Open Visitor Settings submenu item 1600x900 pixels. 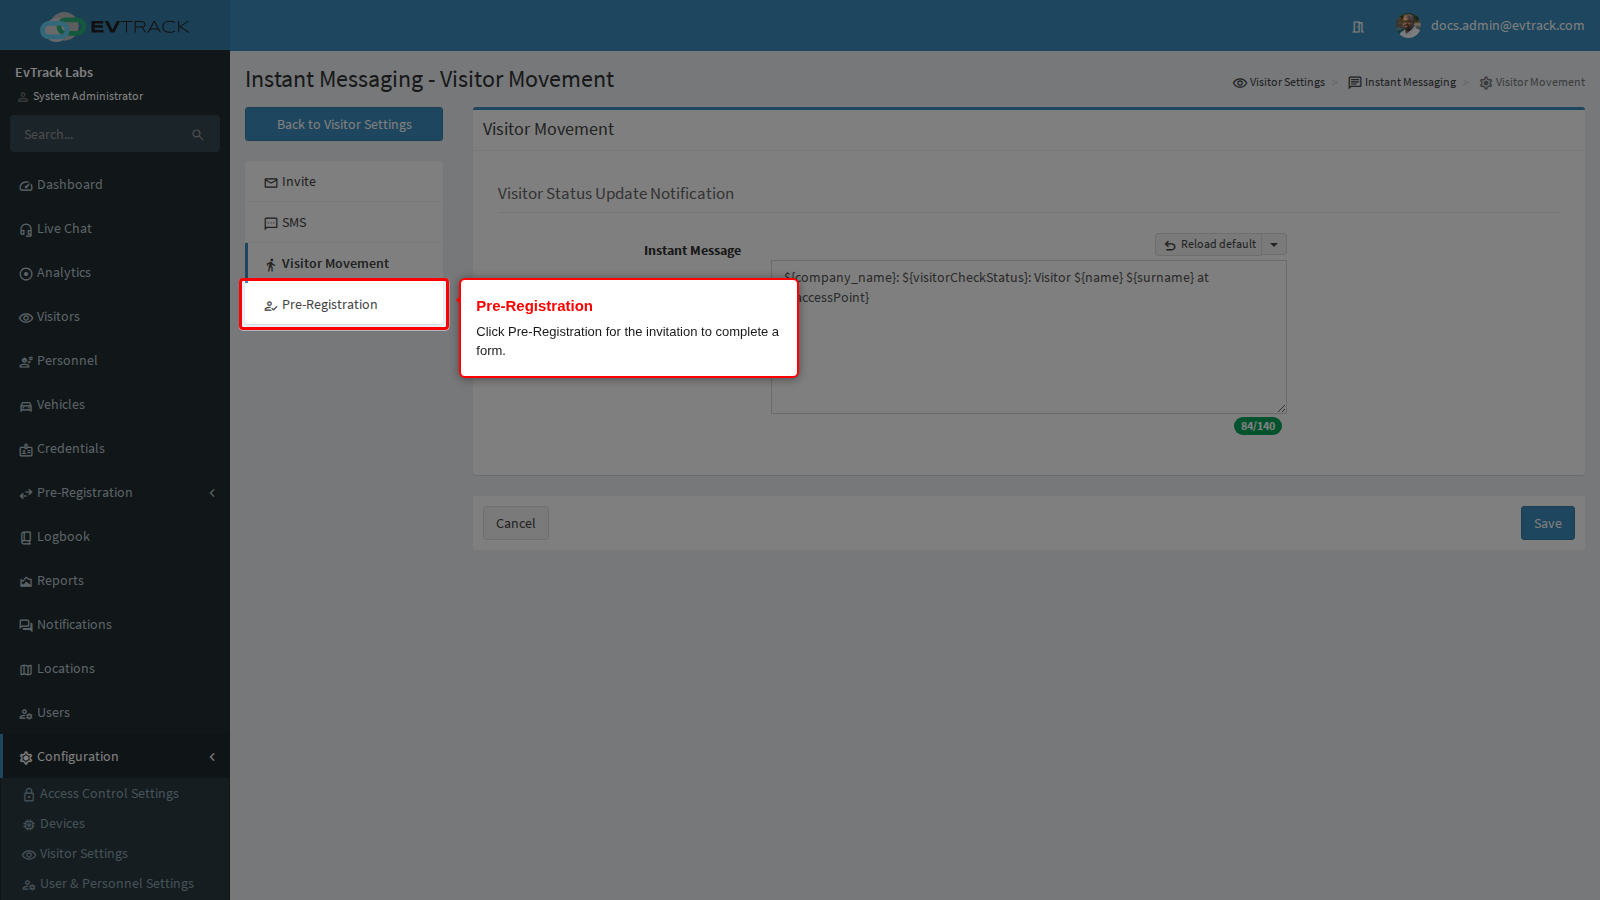click(115, 854)
